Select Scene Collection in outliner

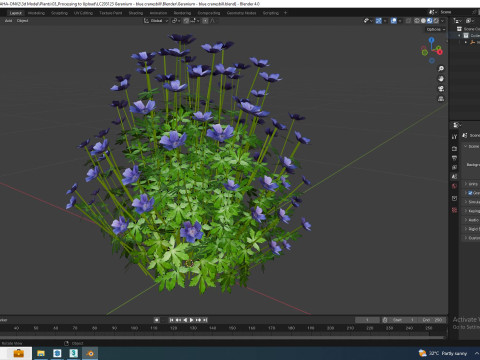point(471,29)
